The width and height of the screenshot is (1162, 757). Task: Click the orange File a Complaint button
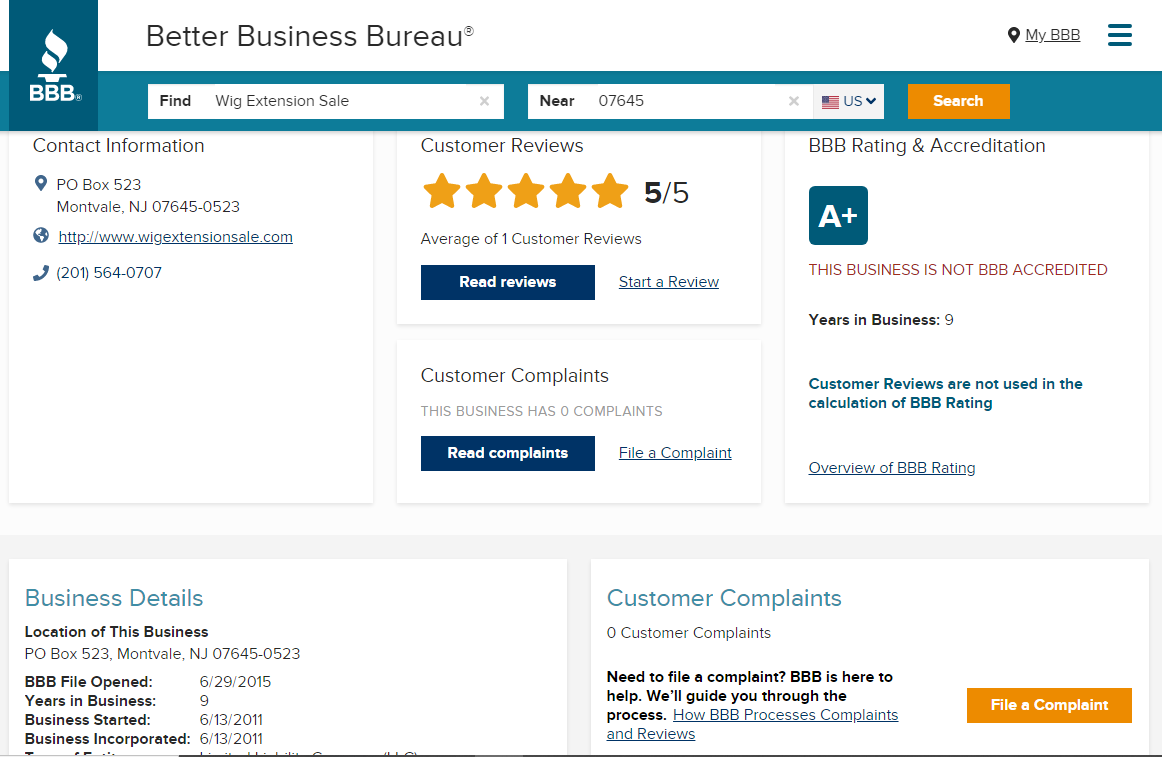1049,705
